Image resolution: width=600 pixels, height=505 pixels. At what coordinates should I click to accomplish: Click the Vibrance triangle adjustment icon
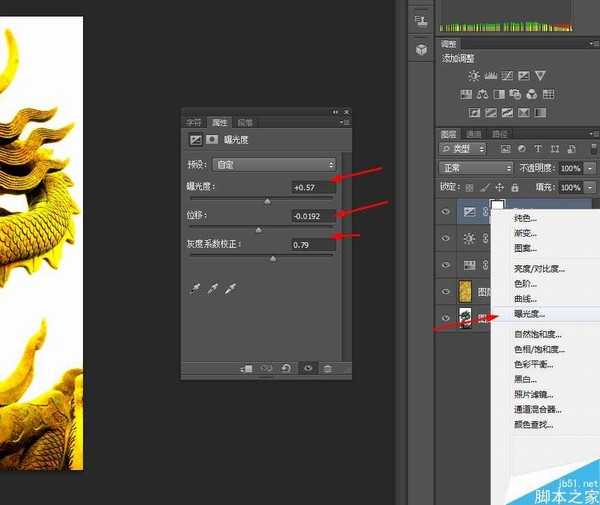540,76
